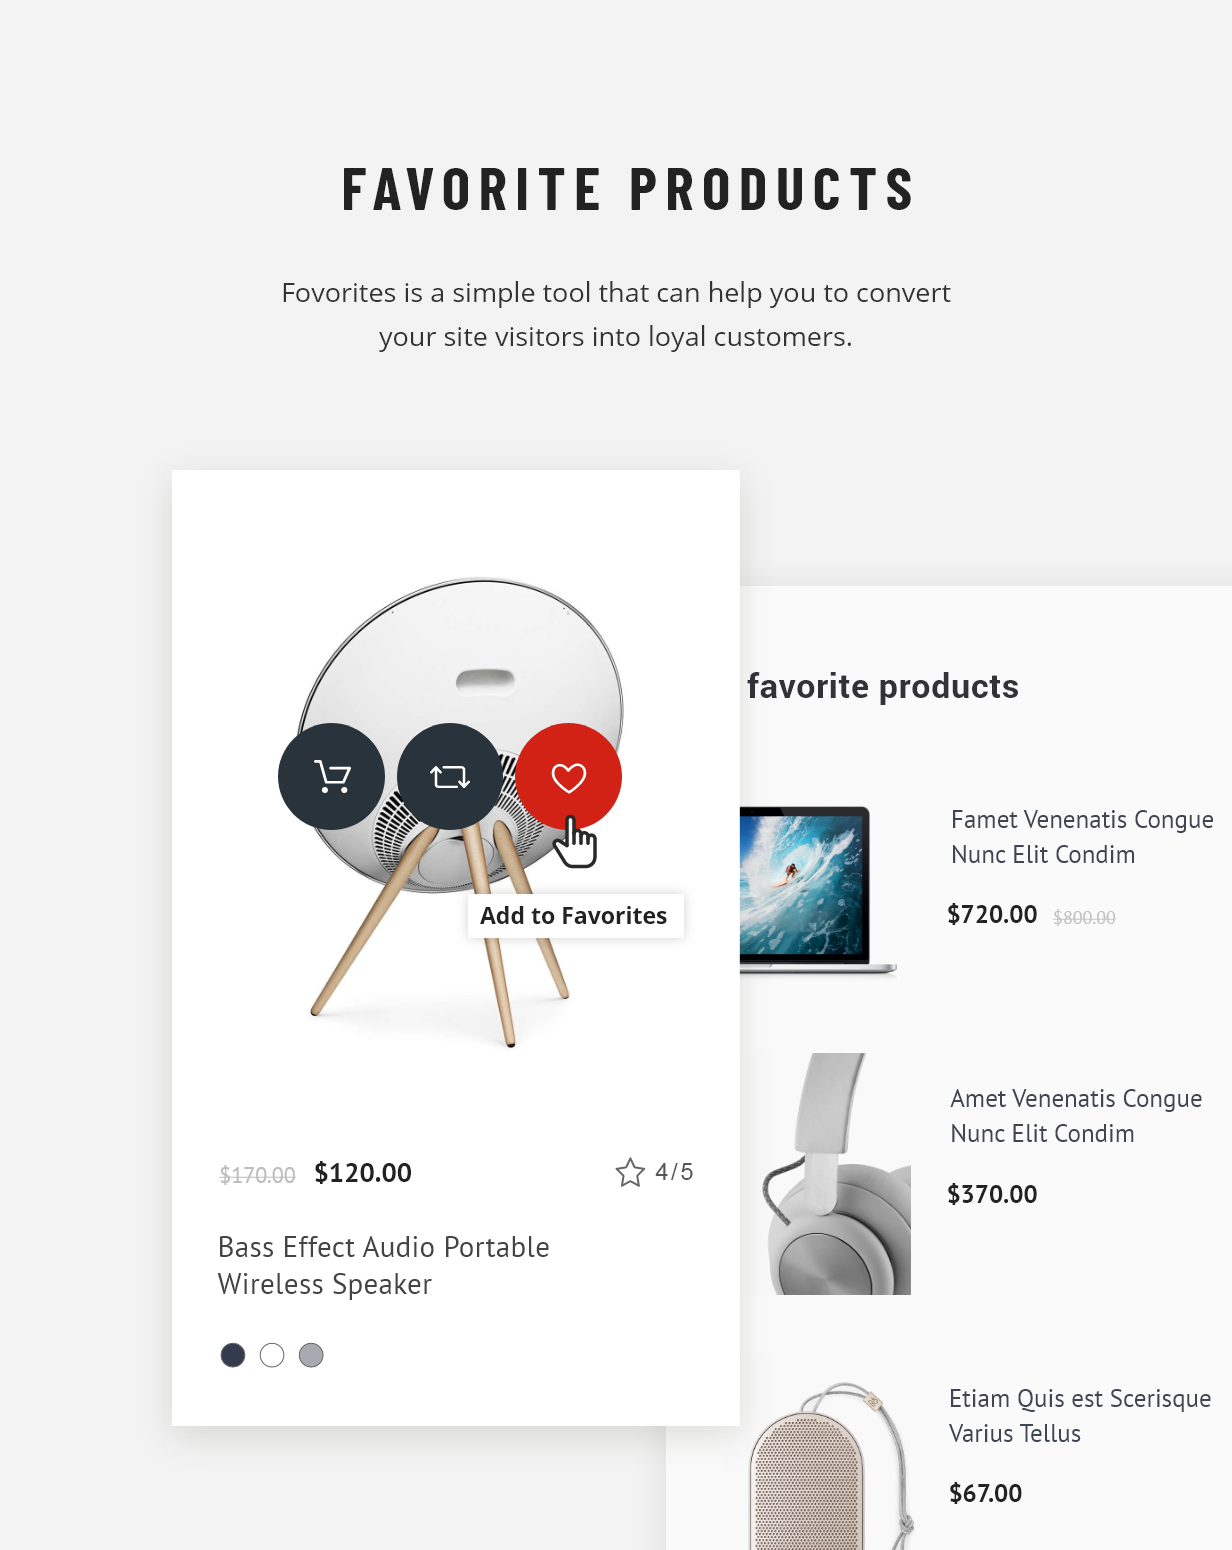Image resolution: width=1232 pixels, height=1550 pixels.
Task: Click the 4/5 rating text
Action: 674,1172
